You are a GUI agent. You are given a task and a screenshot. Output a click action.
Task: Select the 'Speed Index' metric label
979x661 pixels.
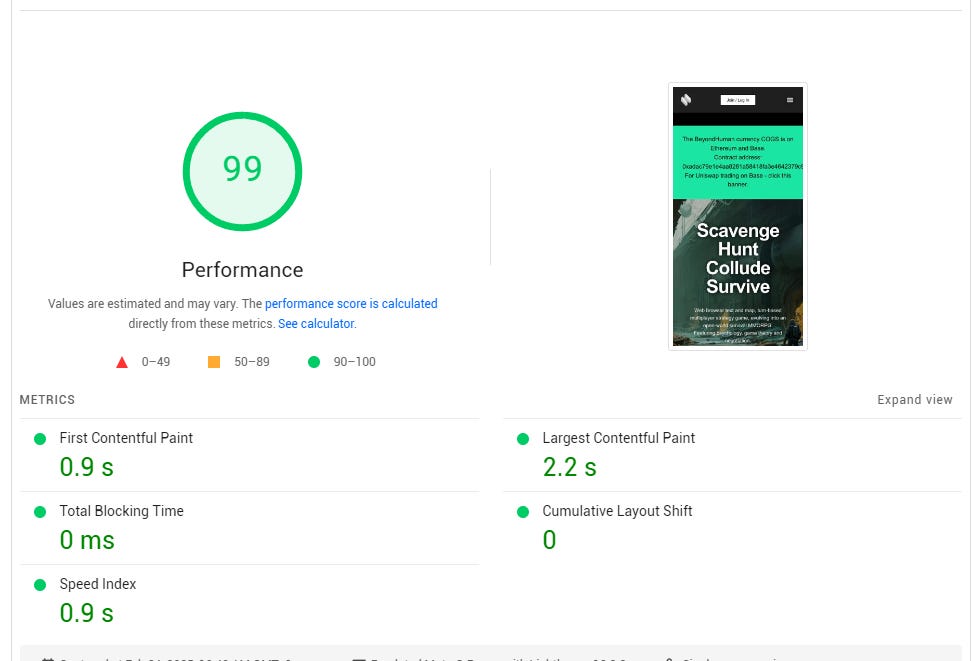click(97, 584)
